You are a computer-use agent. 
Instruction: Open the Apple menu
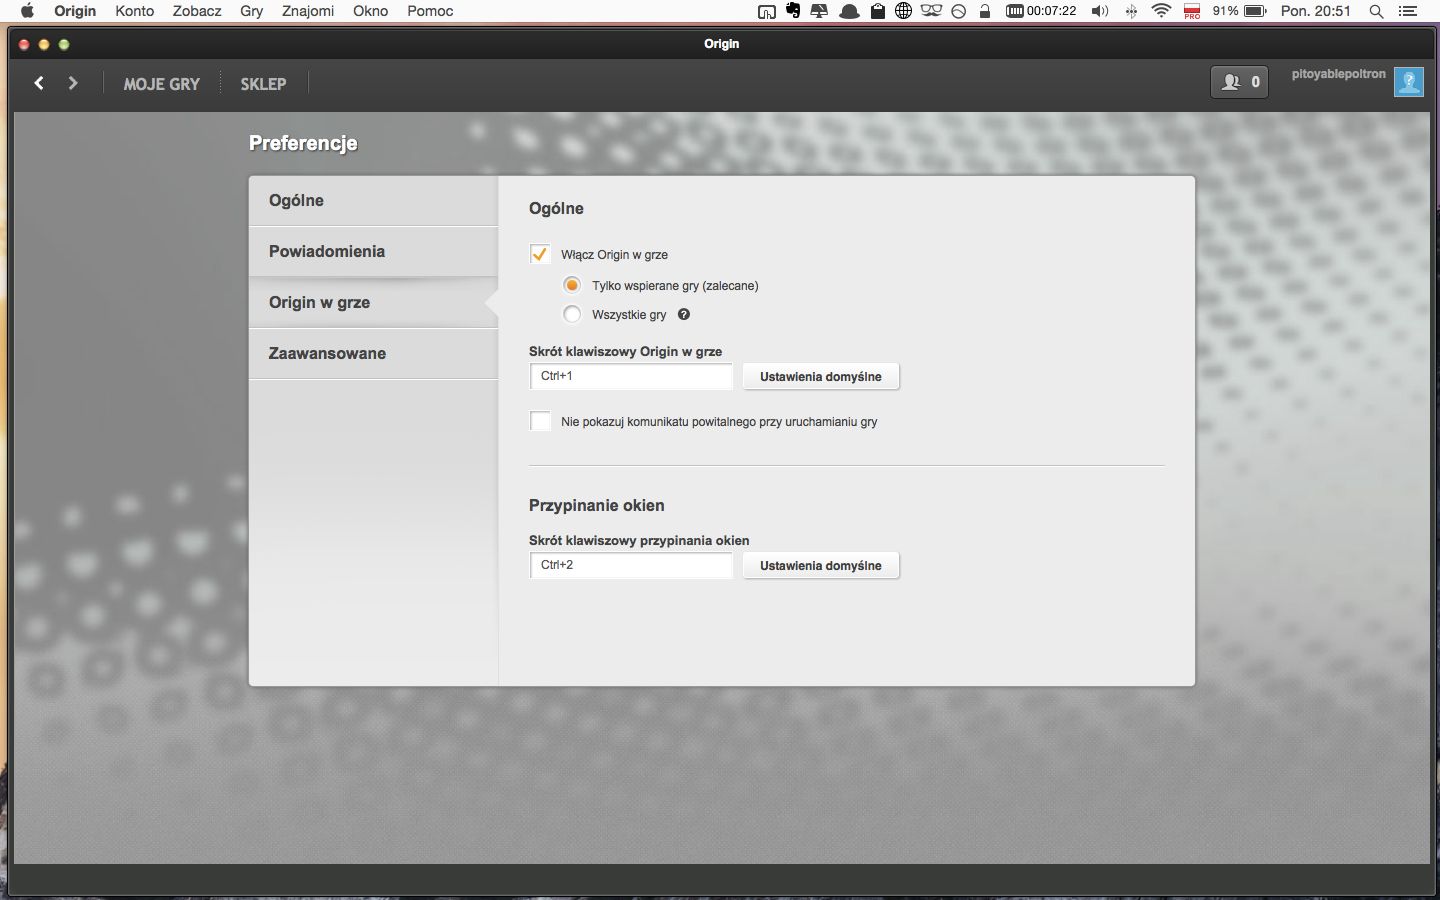(x=27, y=11)
